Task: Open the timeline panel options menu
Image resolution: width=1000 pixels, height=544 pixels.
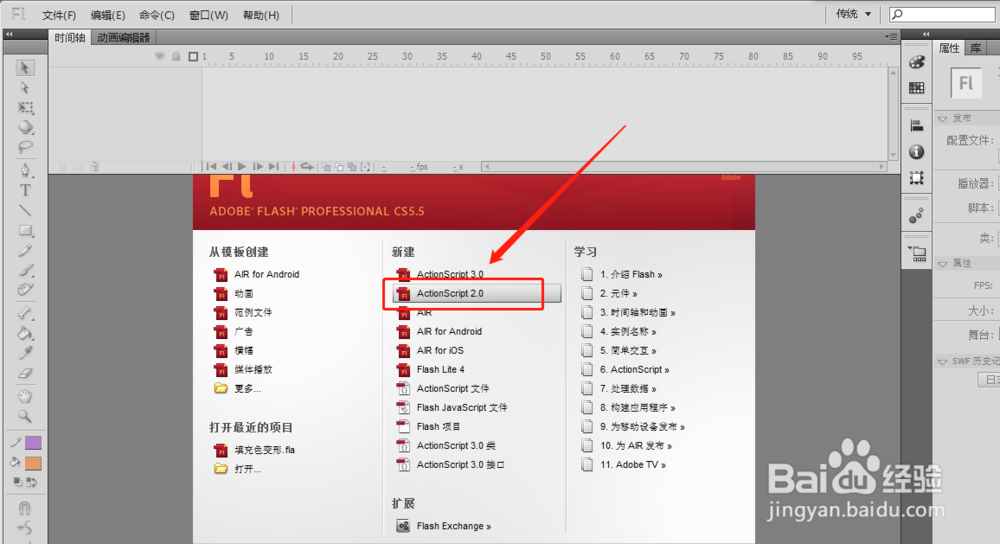Action: 892,37
